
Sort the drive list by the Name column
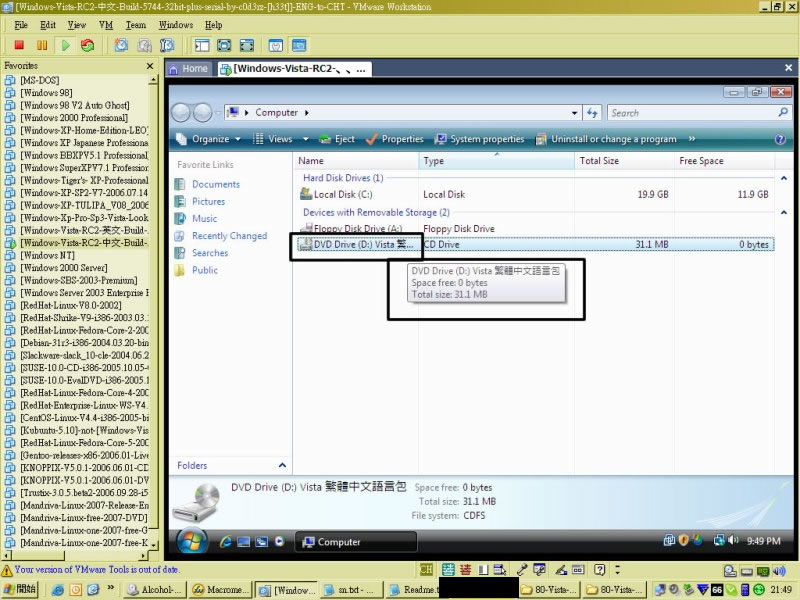(x=357, y=161)
